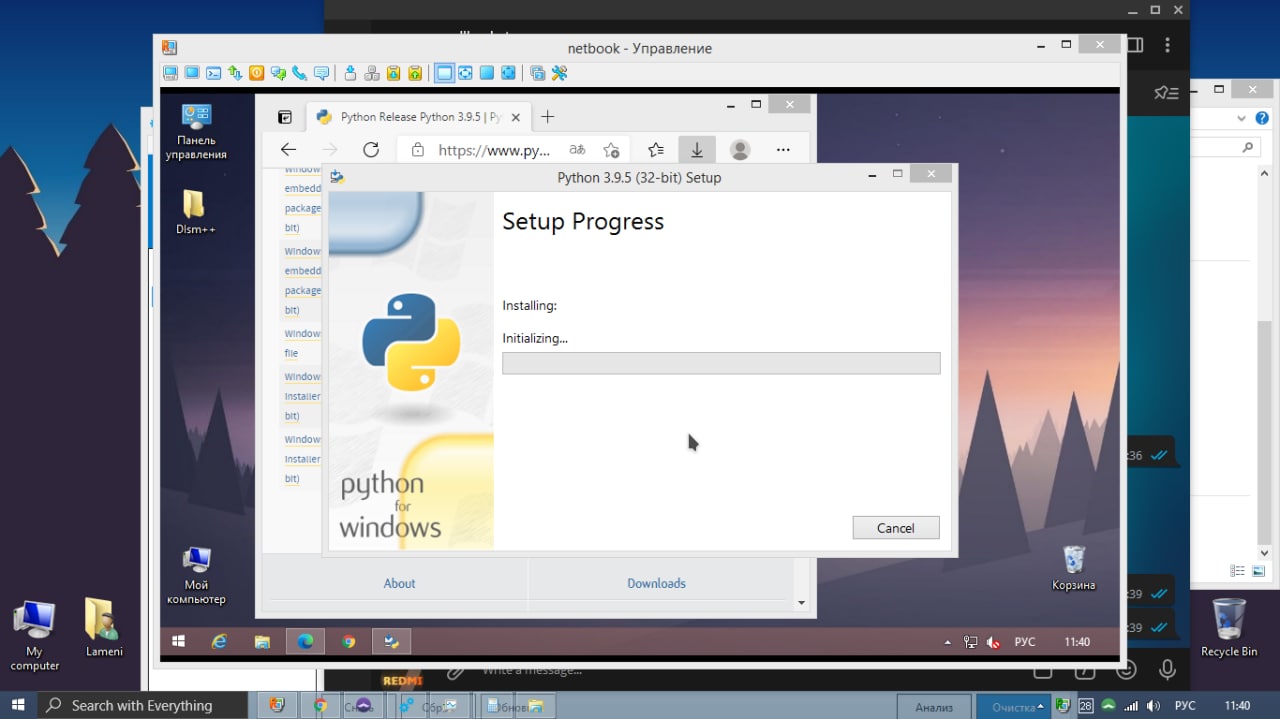Click the first monitor icon in the netbook toolbar
This screenshot has width=1280, height=719.
(x=170, y=73)
